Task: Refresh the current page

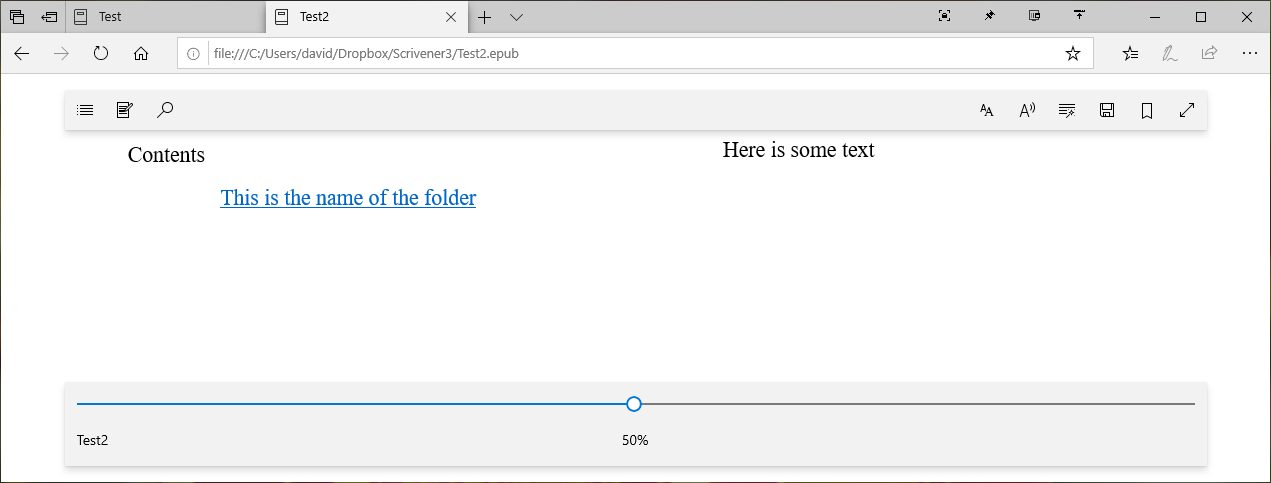Action: 101,53
